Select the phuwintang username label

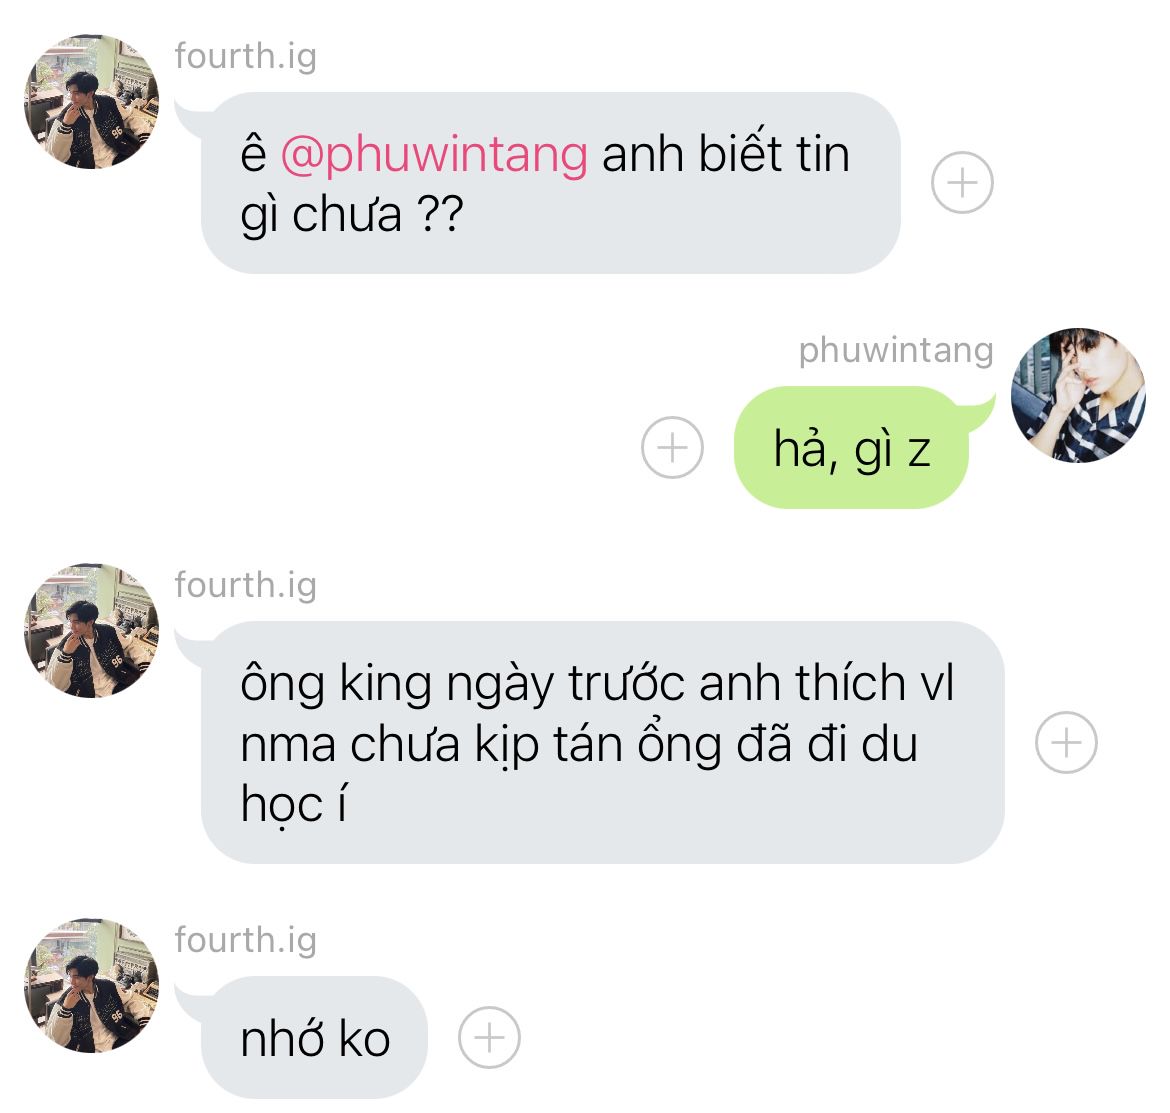coord(895,351)
